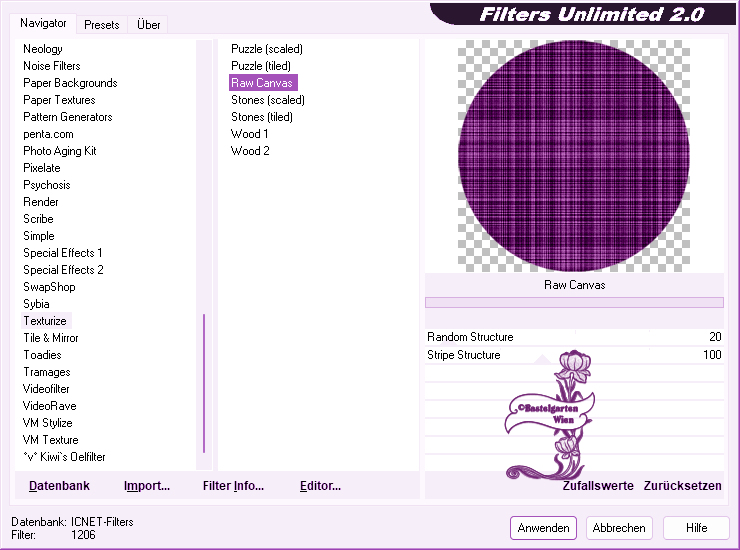The image size is (740, 550).
Task: Cancel with Abbrechen button
Action: (x=619, y=528)
